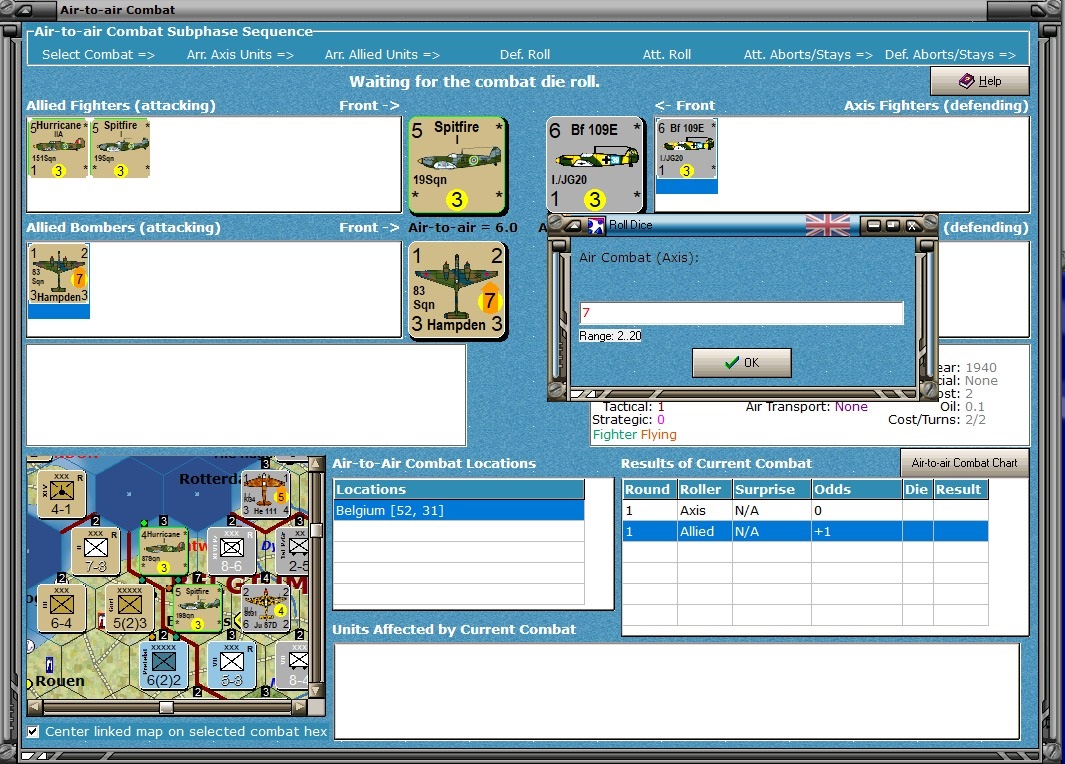
Task: Select the Allied roller row in results
Action: click(x=805, y=531)
